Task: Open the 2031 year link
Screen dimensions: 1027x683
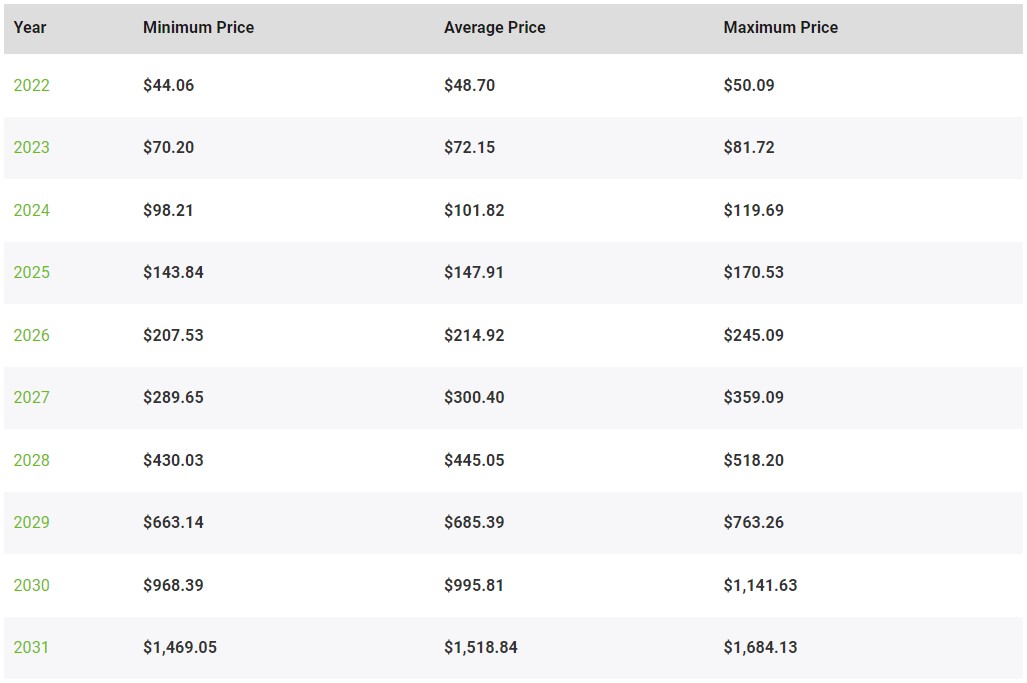Action: [x=31, y=648]
